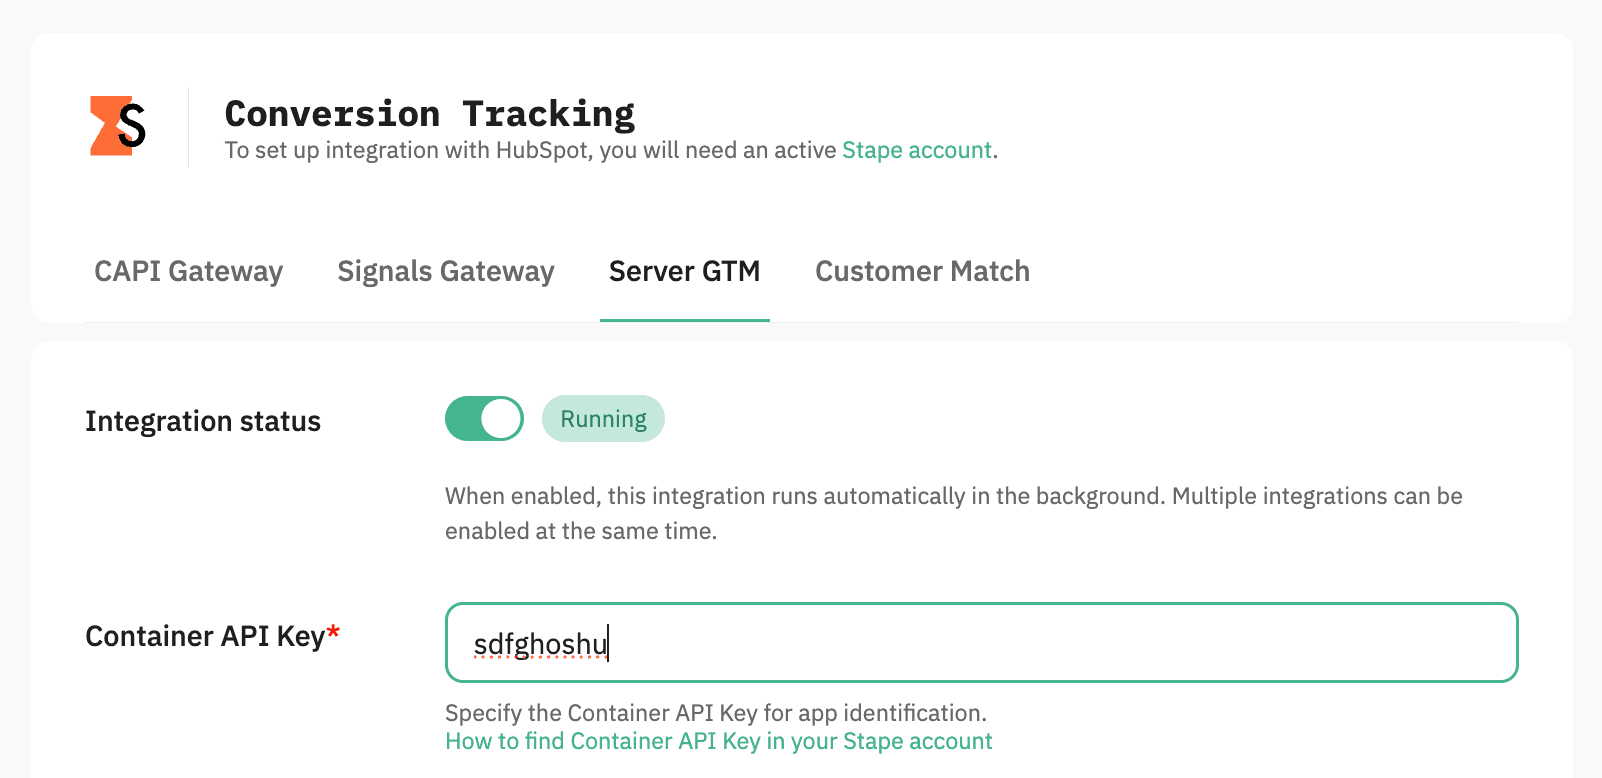The image size is (1602, 778).
Task: Click the Running status badge
Action: pyautogui.click(x=603, y=419)
